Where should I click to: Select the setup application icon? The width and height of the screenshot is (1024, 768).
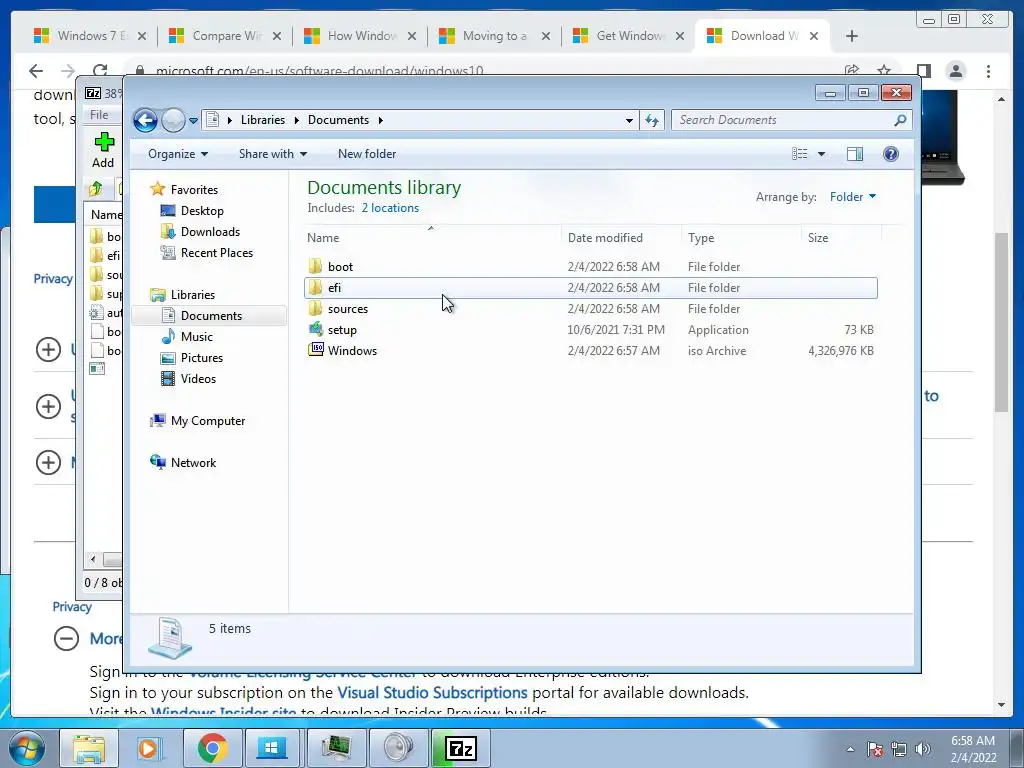315,329
